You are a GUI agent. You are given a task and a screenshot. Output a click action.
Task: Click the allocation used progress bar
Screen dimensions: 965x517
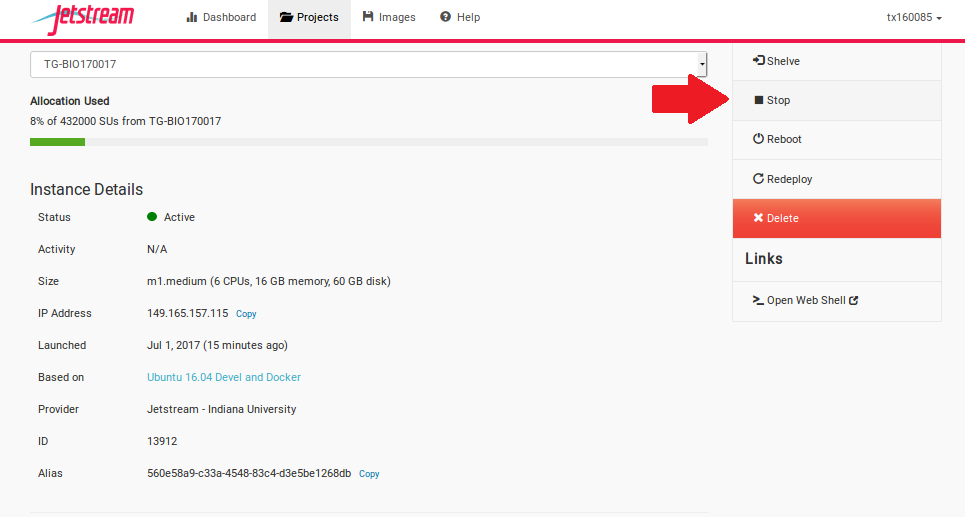[369, 142]
